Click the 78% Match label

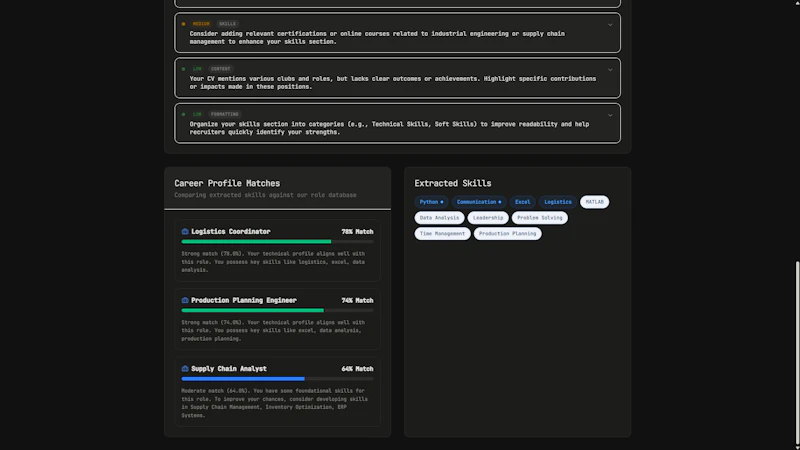[x=357, y=232]
